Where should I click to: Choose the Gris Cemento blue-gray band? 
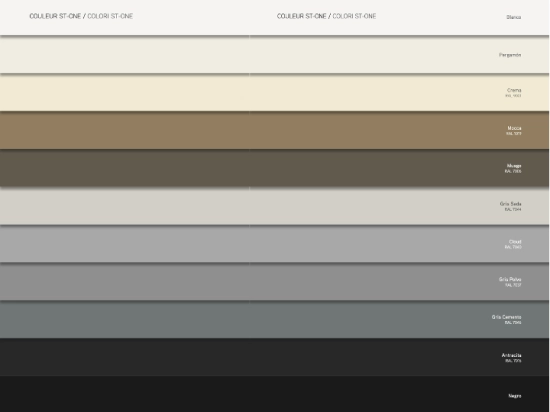[x=275, y=319]
